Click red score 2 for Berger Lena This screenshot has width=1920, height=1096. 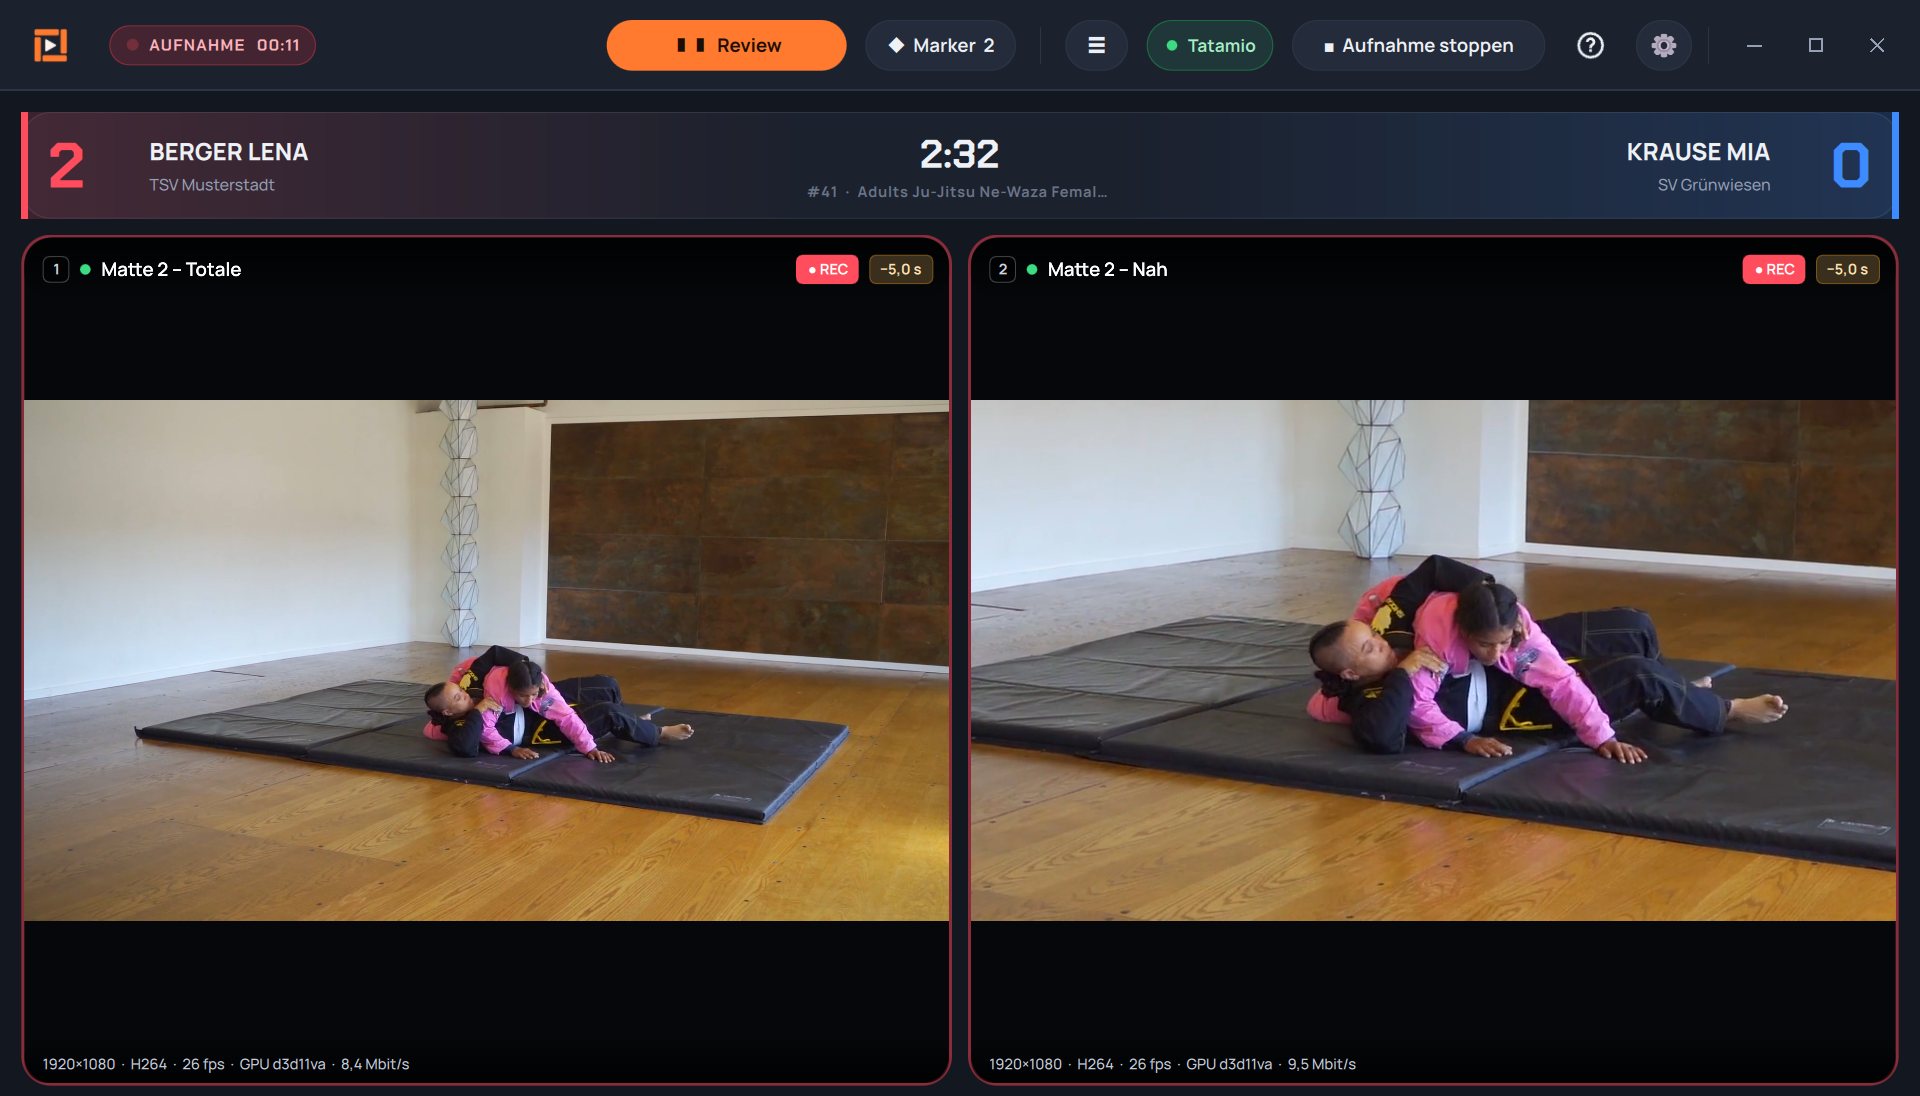(66, 166)
